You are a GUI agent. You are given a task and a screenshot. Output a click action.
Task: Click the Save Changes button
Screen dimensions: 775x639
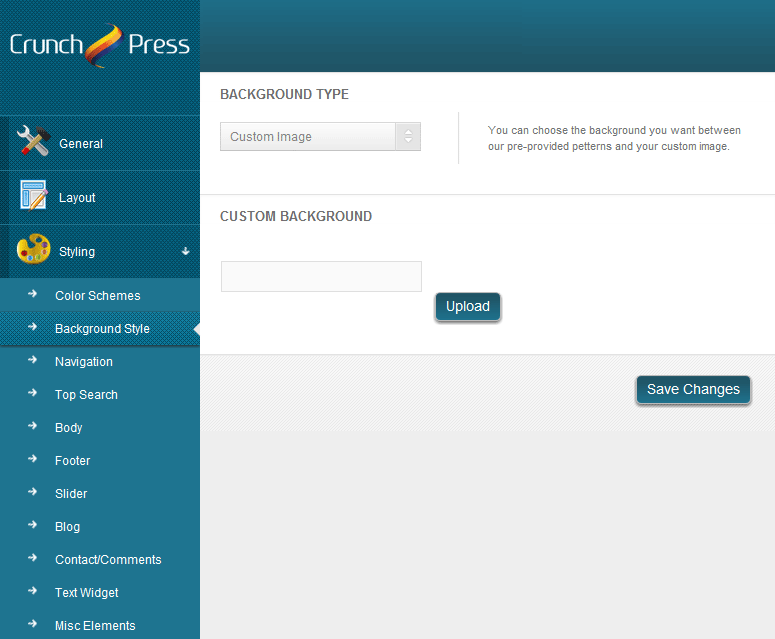click(693, 389)
